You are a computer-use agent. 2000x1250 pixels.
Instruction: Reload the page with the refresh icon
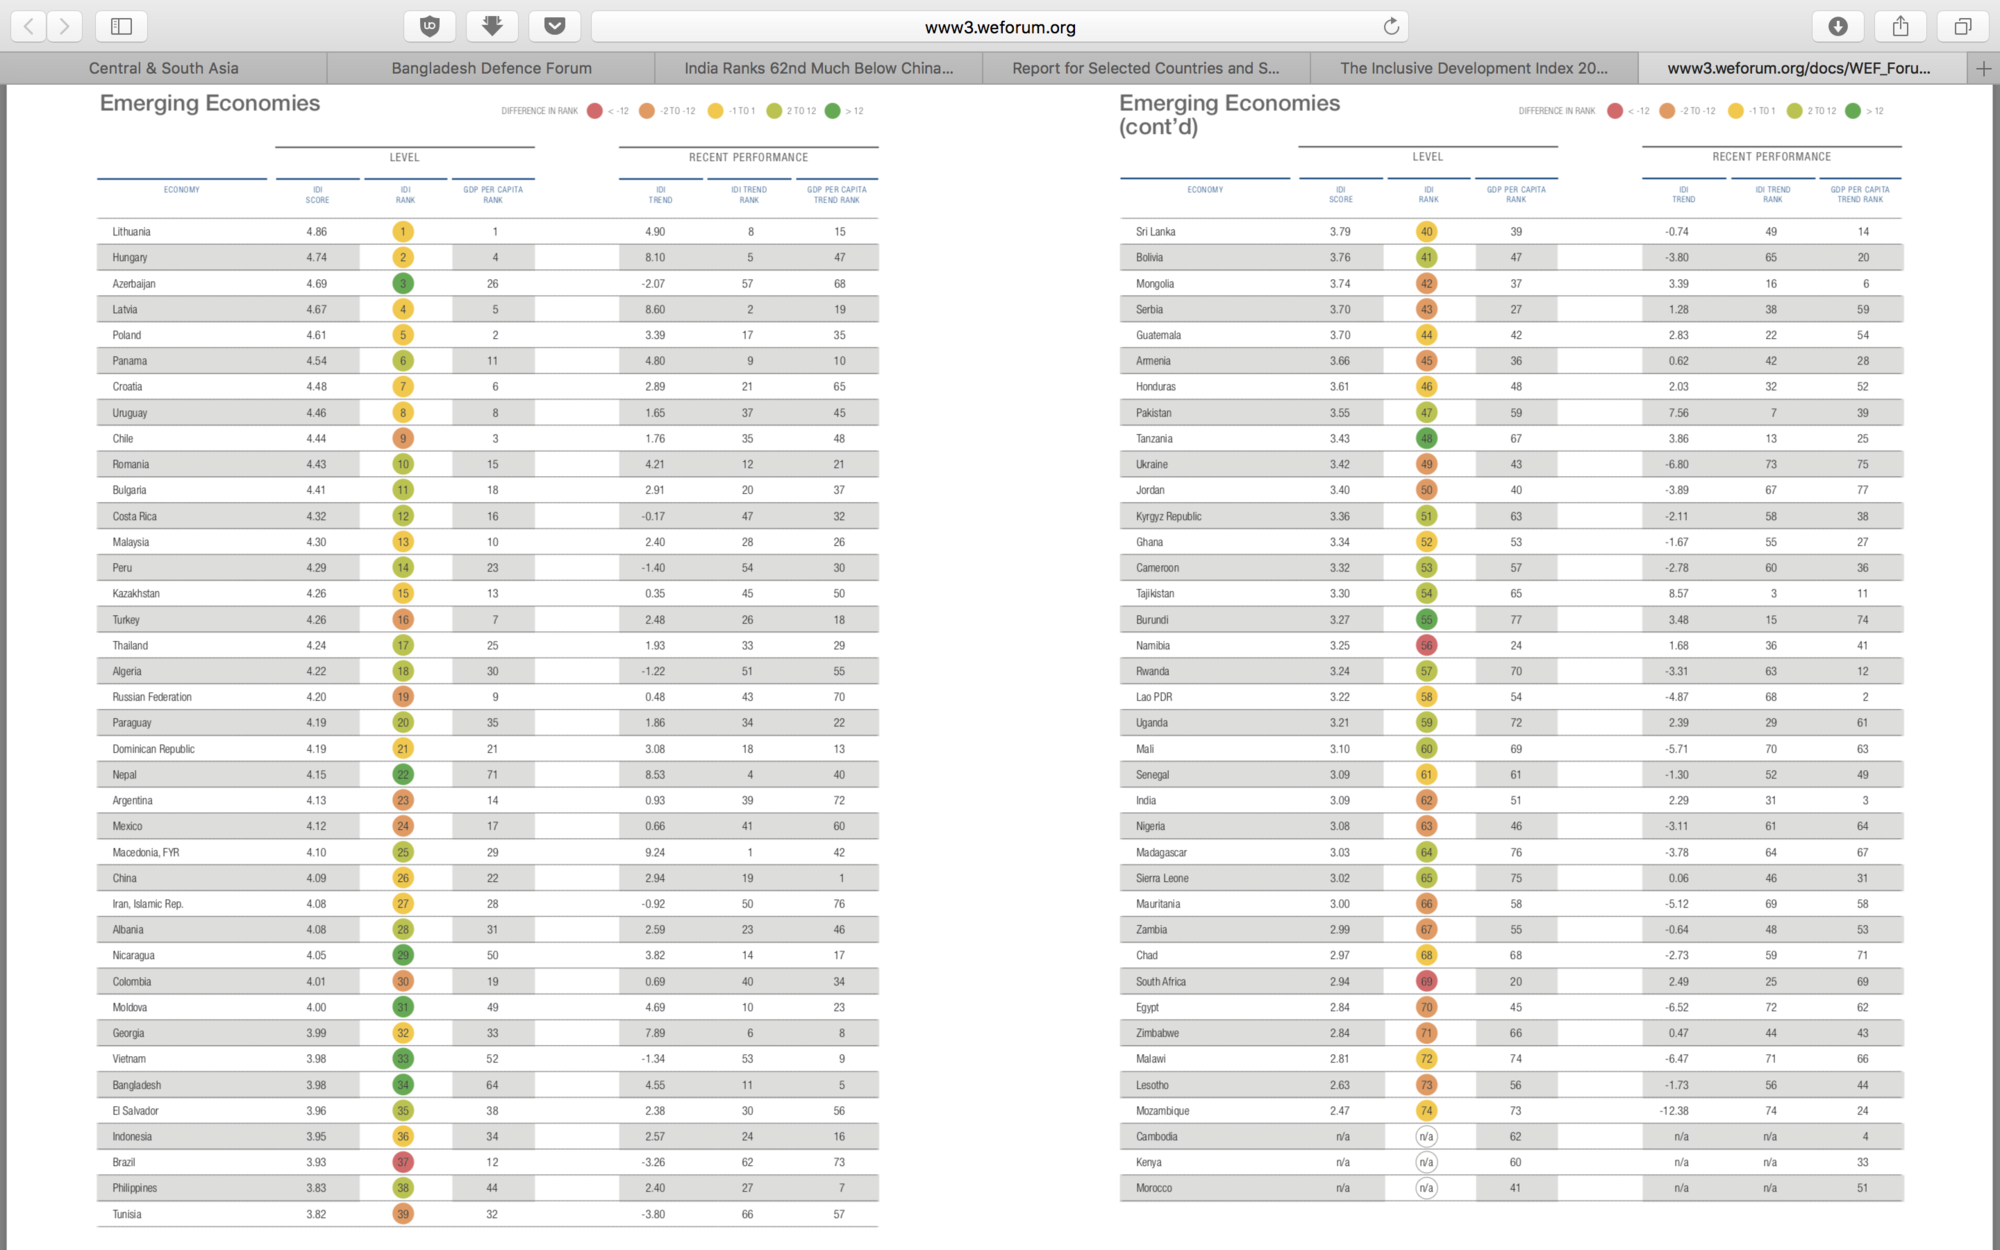pos(1390,27)
